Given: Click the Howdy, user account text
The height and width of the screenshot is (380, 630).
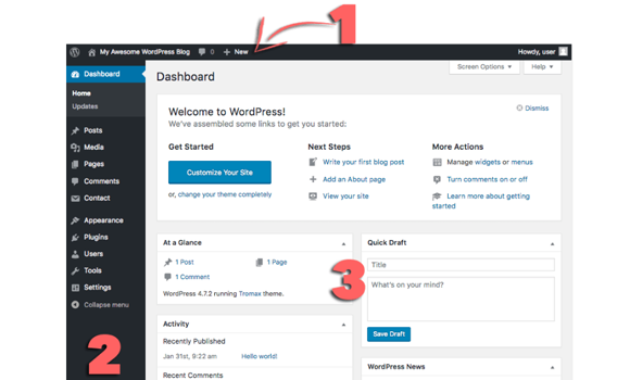Looking at the screenshot, I should (537, 52).
